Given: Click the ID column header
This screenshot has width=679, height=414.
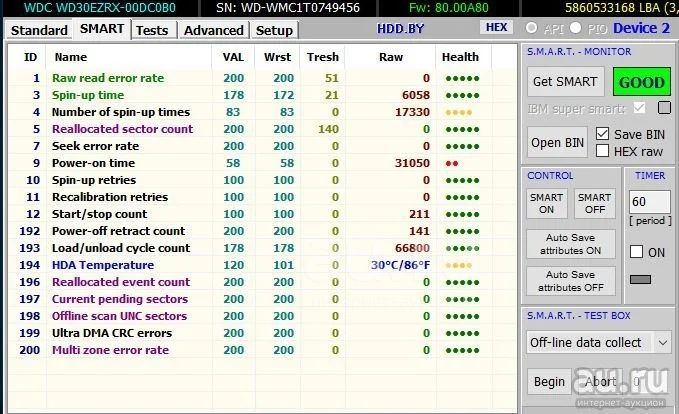Looking at the screenshot, I should 30,57.
